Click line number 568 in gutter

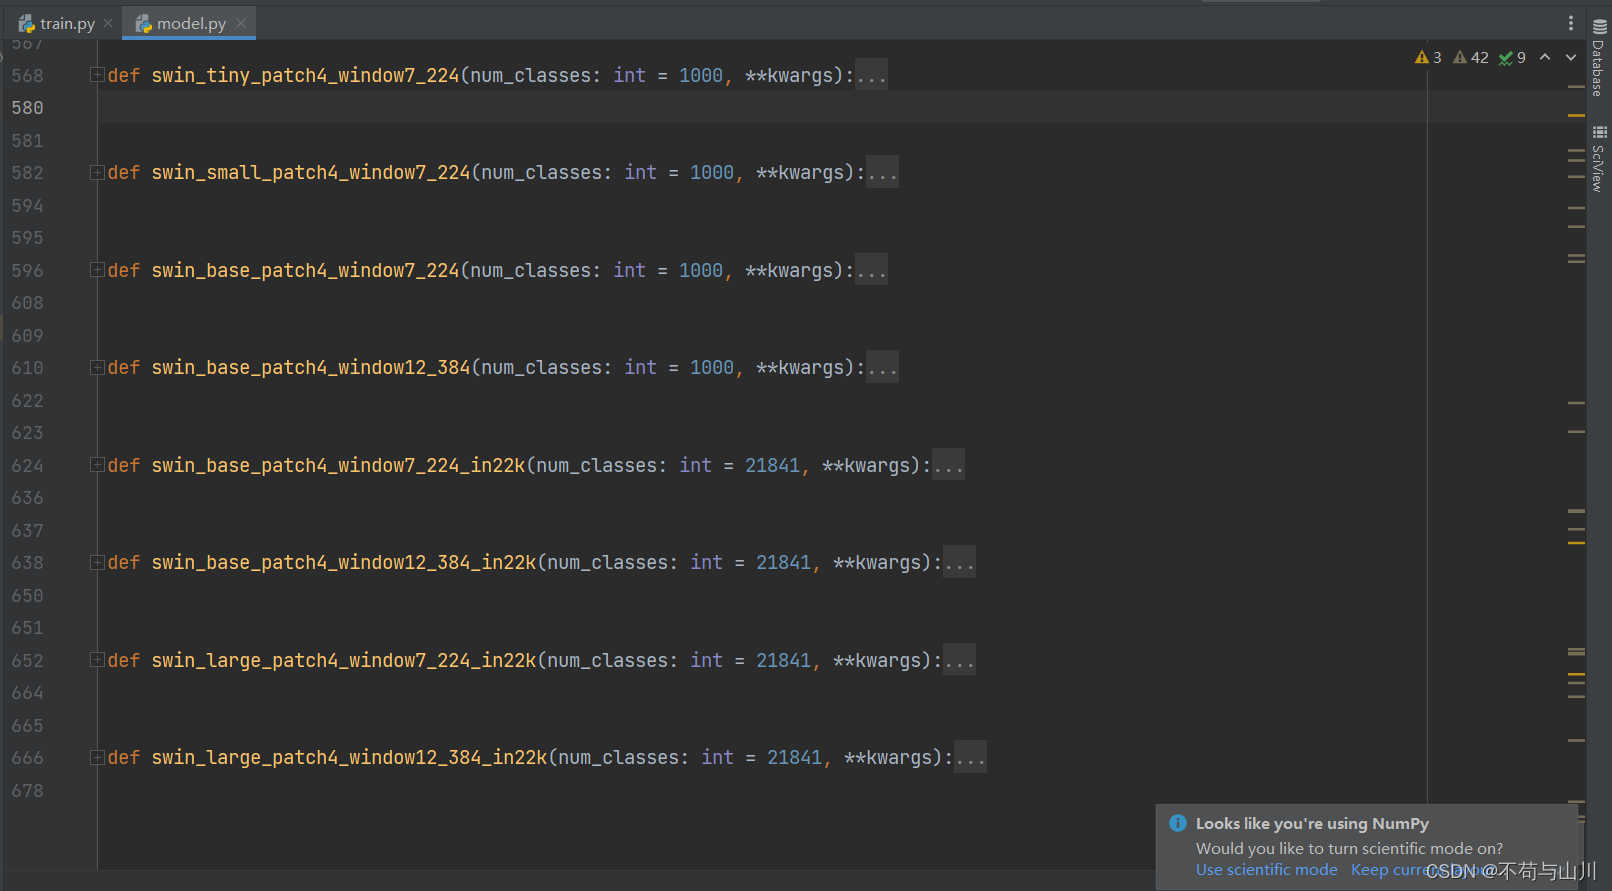point(27,75)
